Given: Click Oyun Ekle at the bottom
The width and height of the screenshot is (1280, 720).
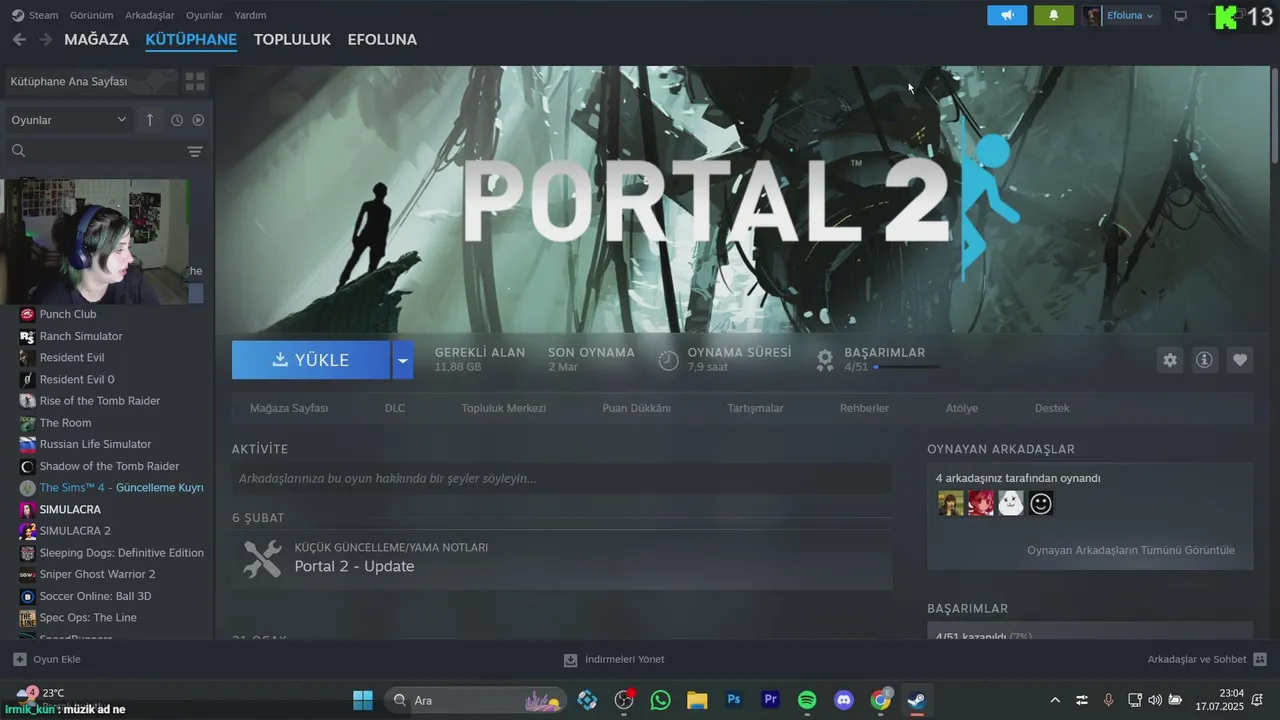Looking at the screenshot, I should coord(47,659).
